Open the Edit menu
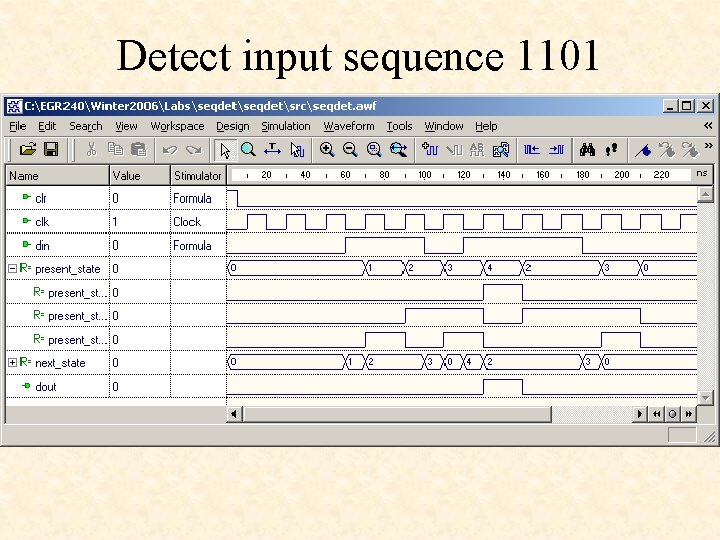The image size is (720, 540). click(47, 126)
